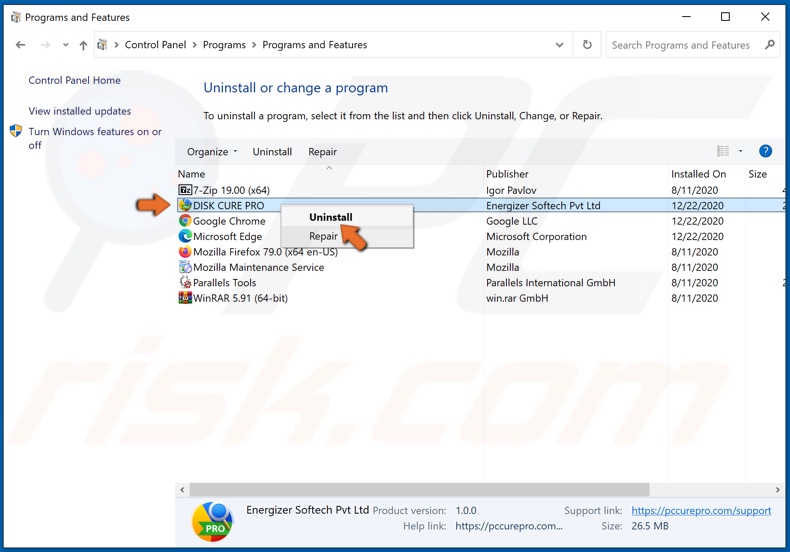Image resolution: width=790 pixels, height=552 pixels.
Task: Click the Microsoft Edge icon in list
Action: click(x=185, y=236)
